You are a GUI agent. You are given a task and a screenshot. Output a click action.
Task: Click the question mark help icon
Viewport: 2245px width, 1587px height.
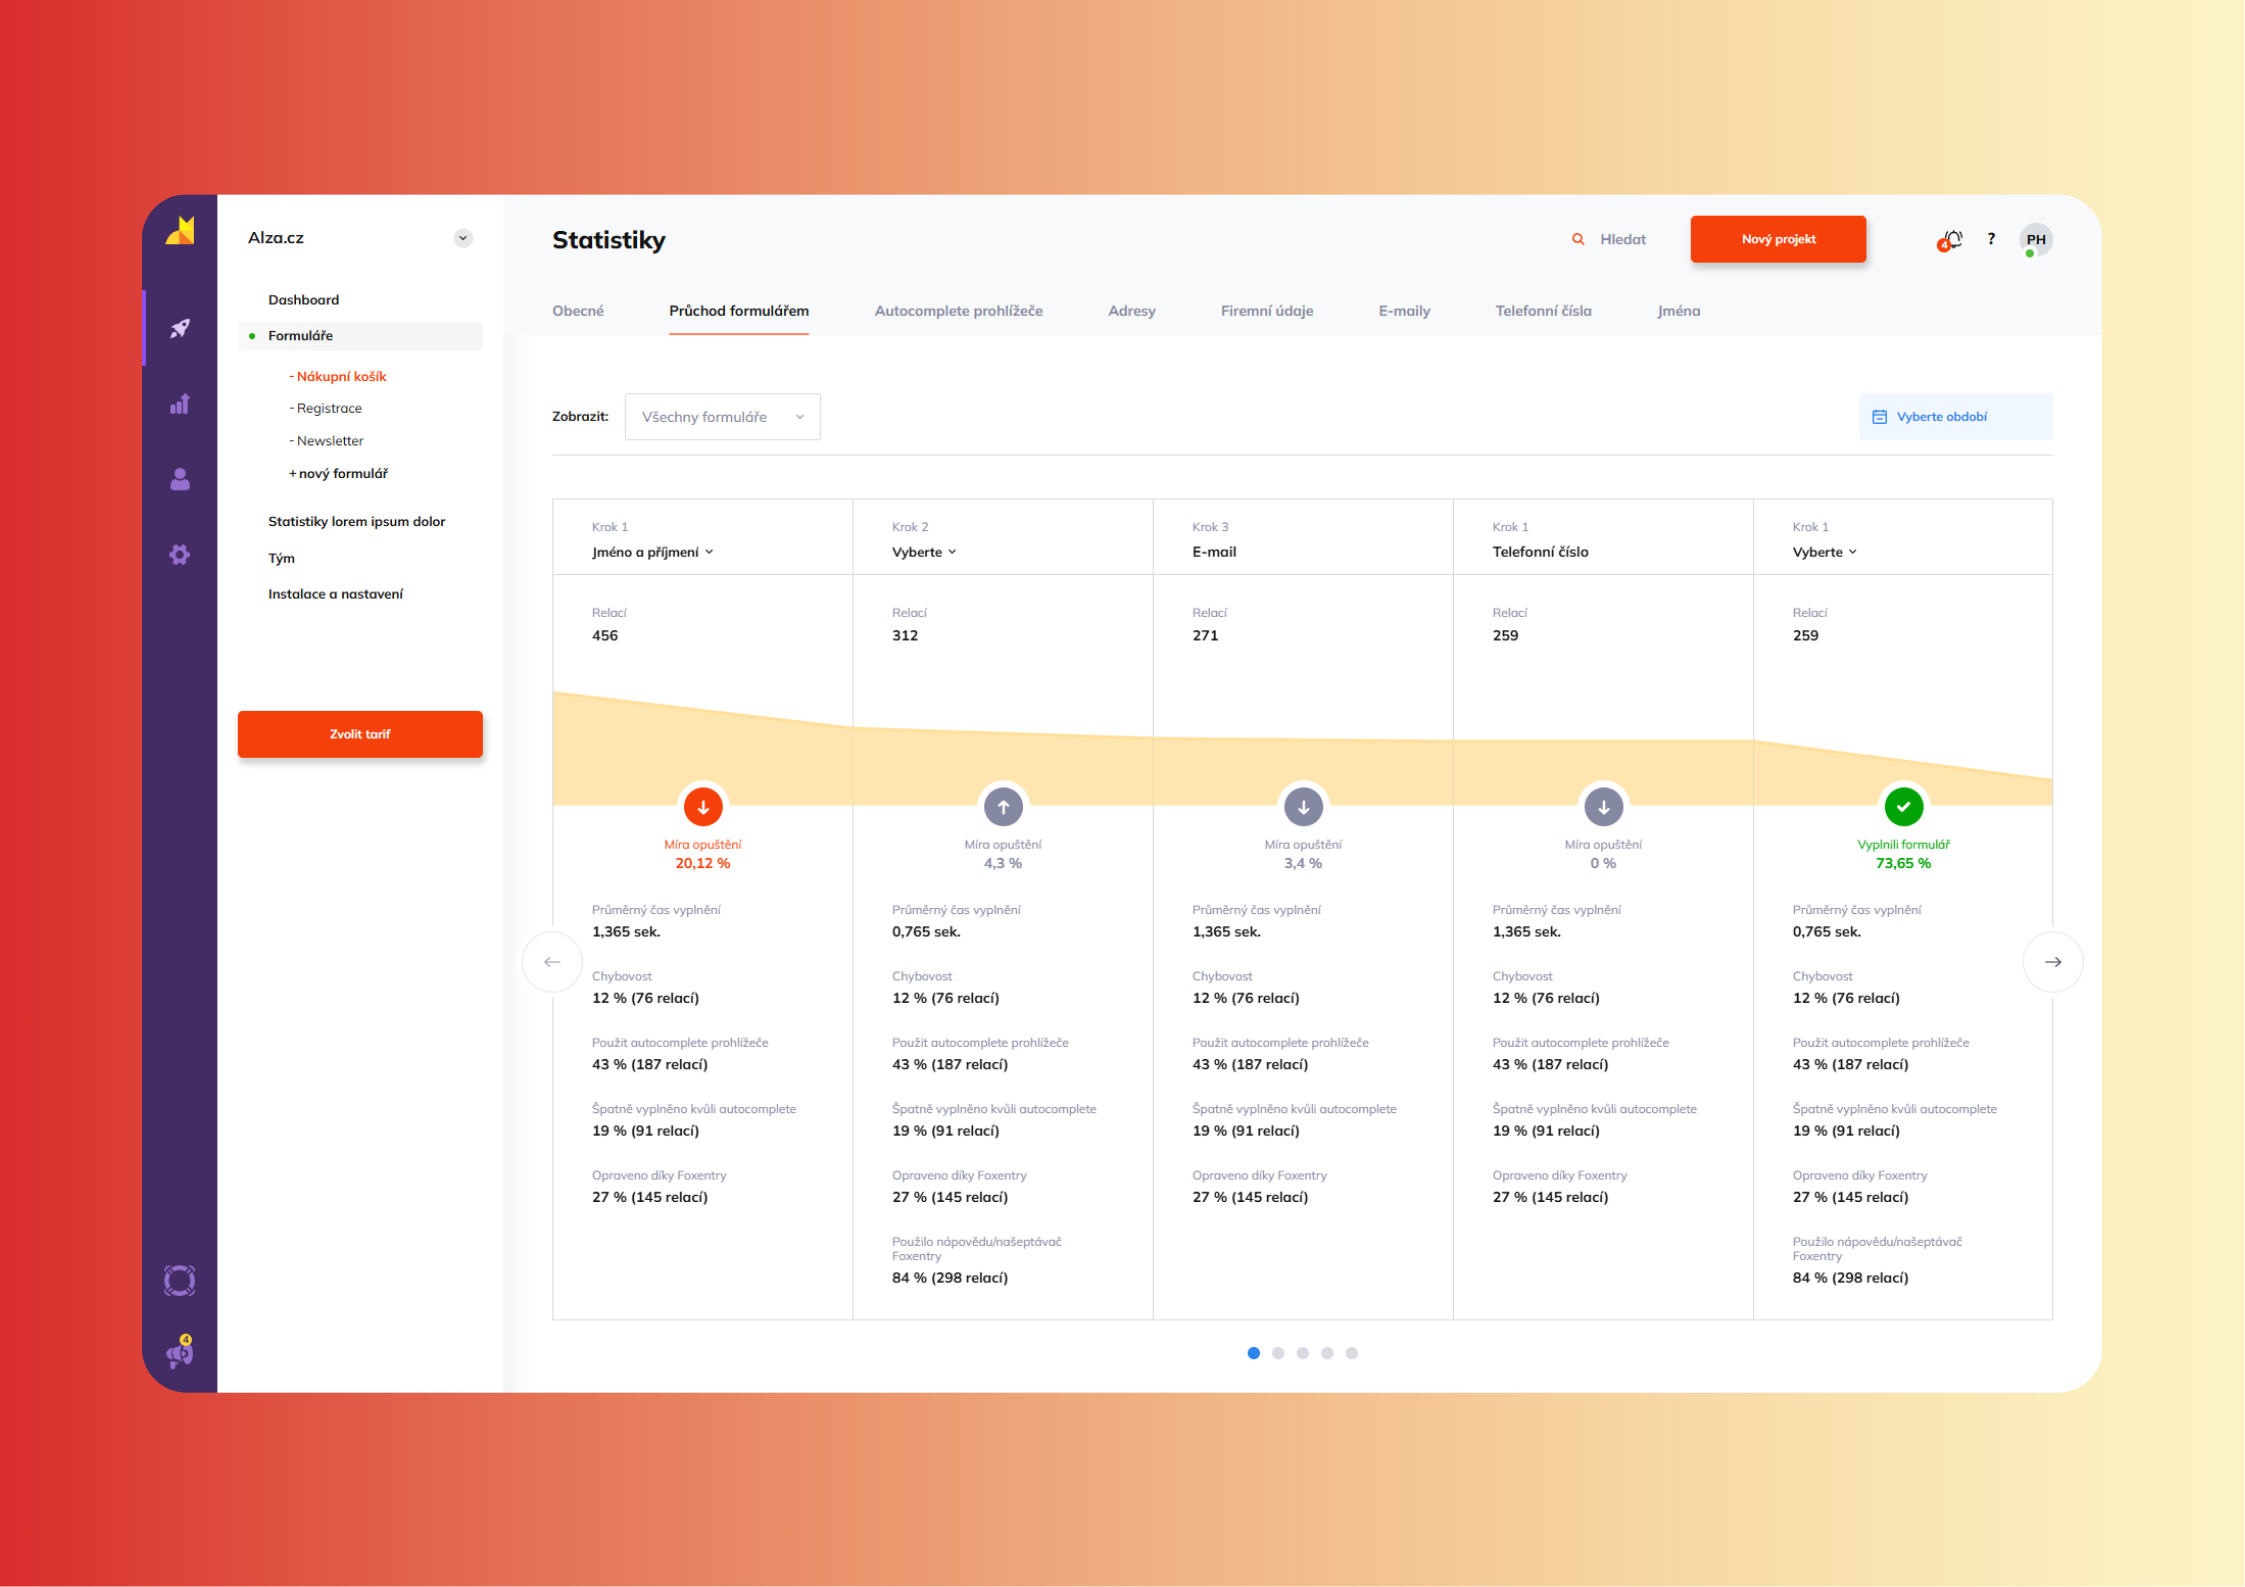[x=1991, y=239]
